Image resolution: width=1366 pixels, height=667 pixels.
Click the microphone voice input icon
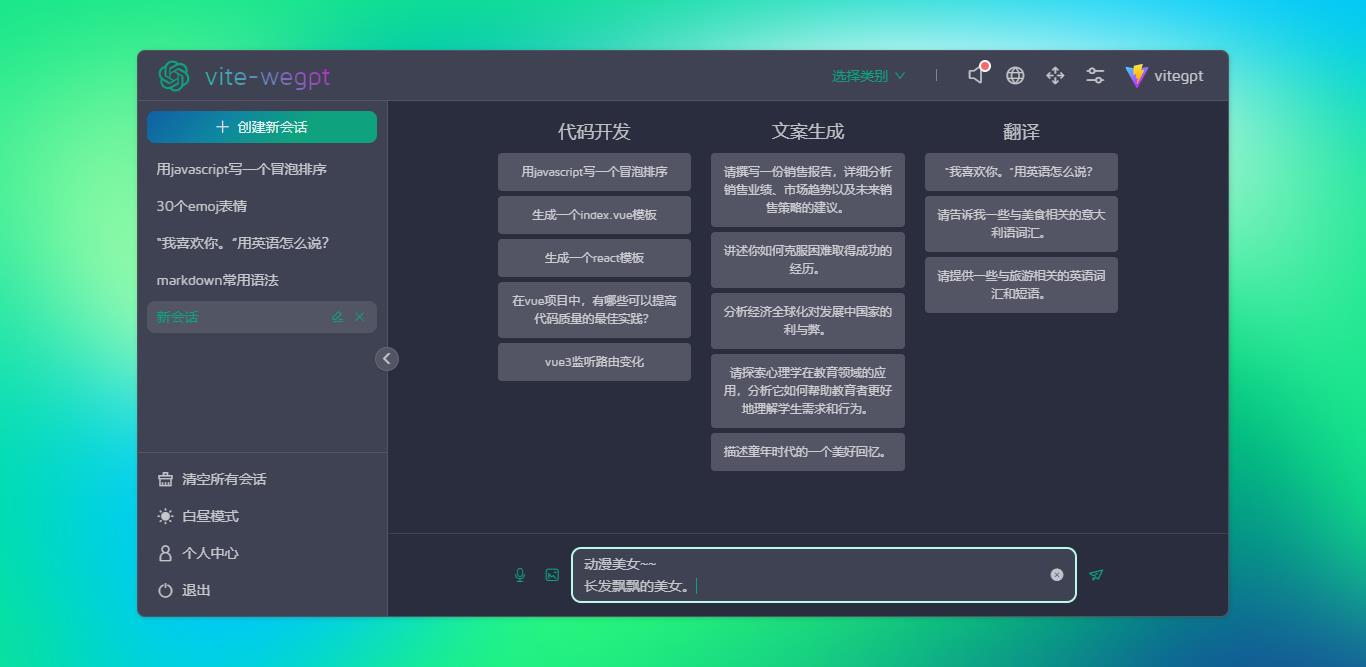tap(519, 574)
